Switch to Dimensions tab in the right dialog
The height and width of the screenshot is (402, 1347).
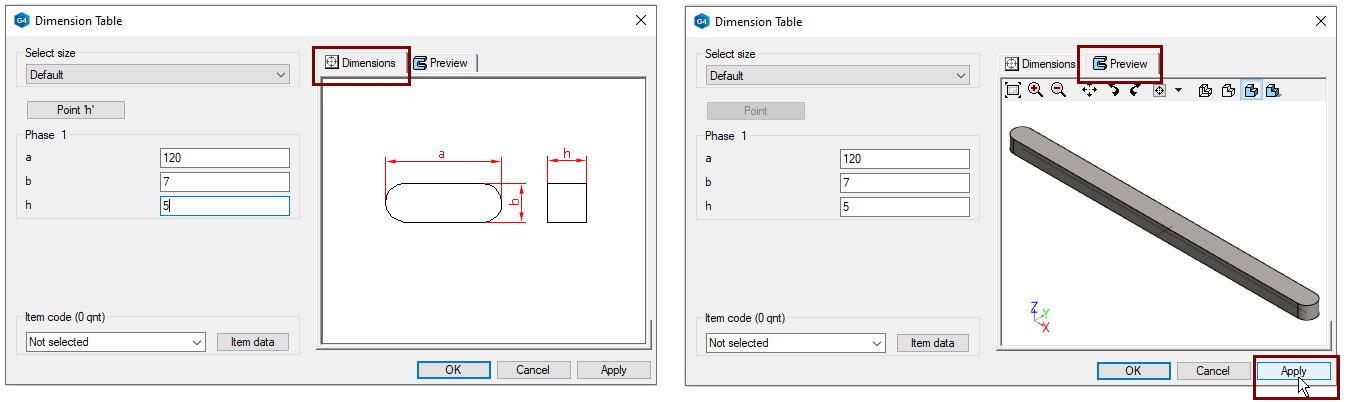point(1039,64)
